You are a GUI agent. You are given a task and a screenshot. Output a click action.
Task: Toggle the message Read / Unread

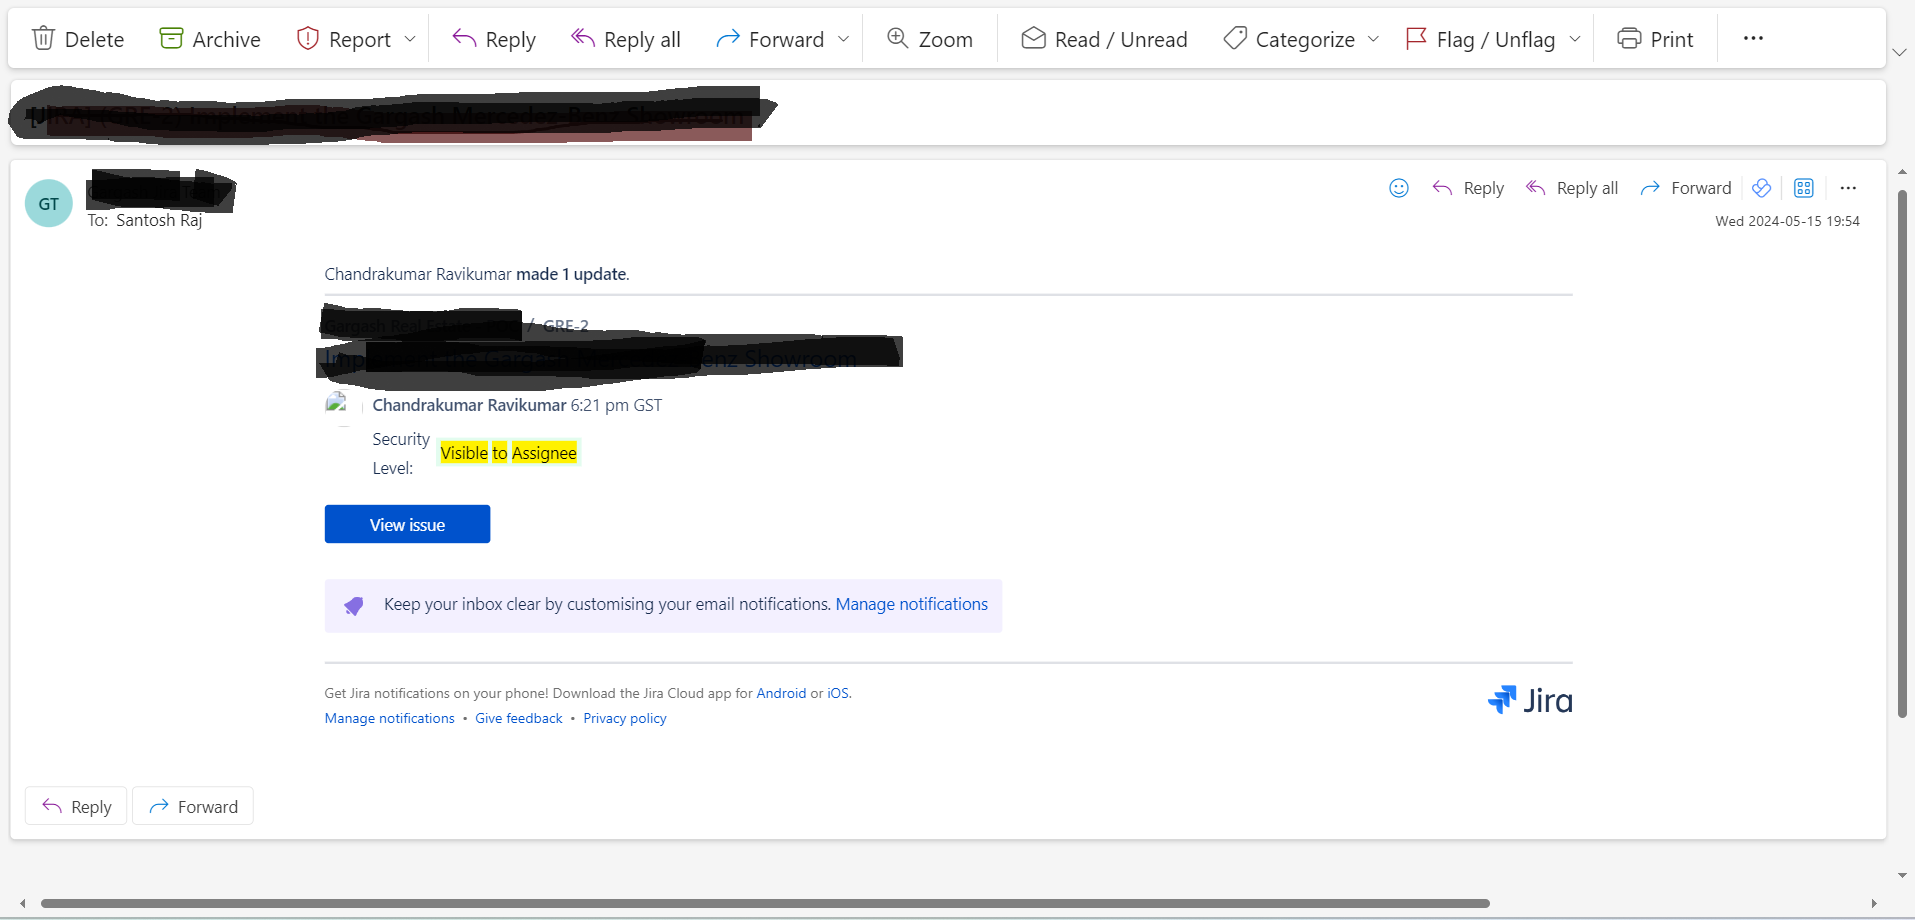pyautogui.click(x=1104, y=38)
